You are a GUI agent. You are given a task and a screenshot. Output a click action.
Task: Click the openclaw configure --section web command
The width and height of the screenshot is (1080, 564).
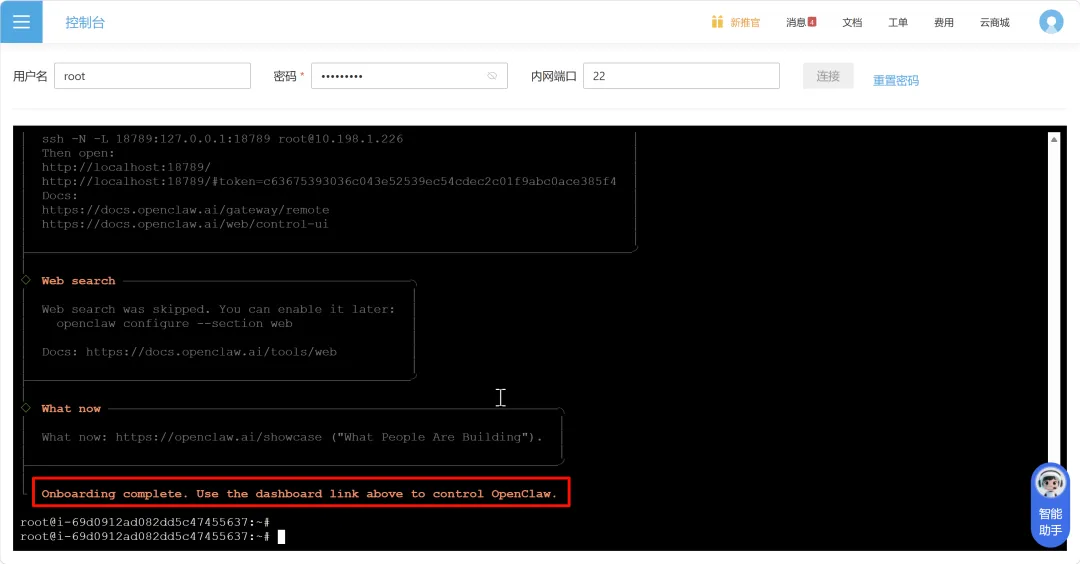pos(174,324)
